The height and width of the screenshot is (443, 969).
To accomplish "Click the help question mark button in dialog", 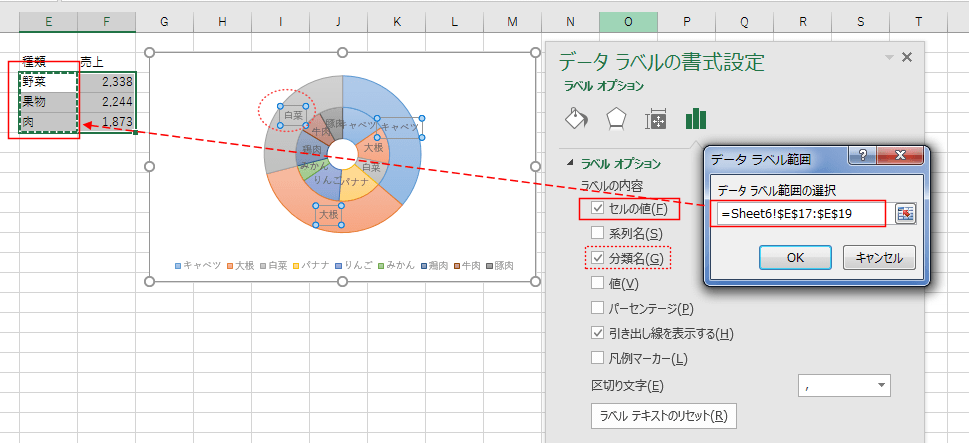I will point(860,157).
